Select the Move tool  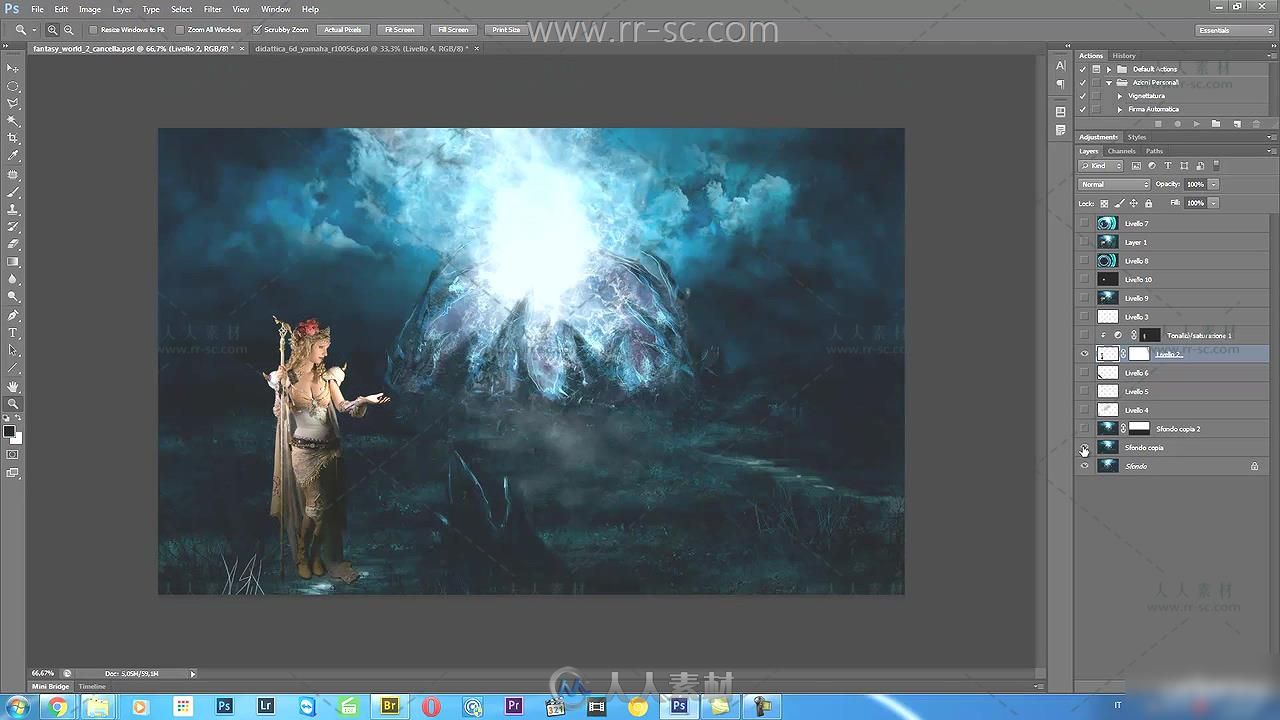(13, 68)
